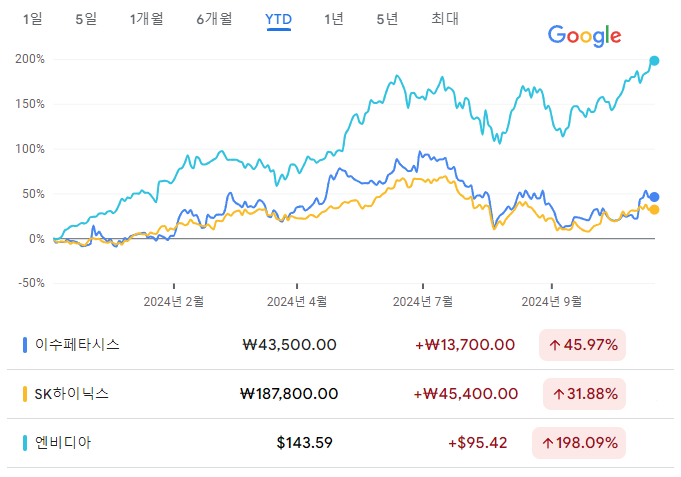Click the SK하이닉스 yellow end dot
The width and height of the screenshot is (681, 477).
pos(654,210)
